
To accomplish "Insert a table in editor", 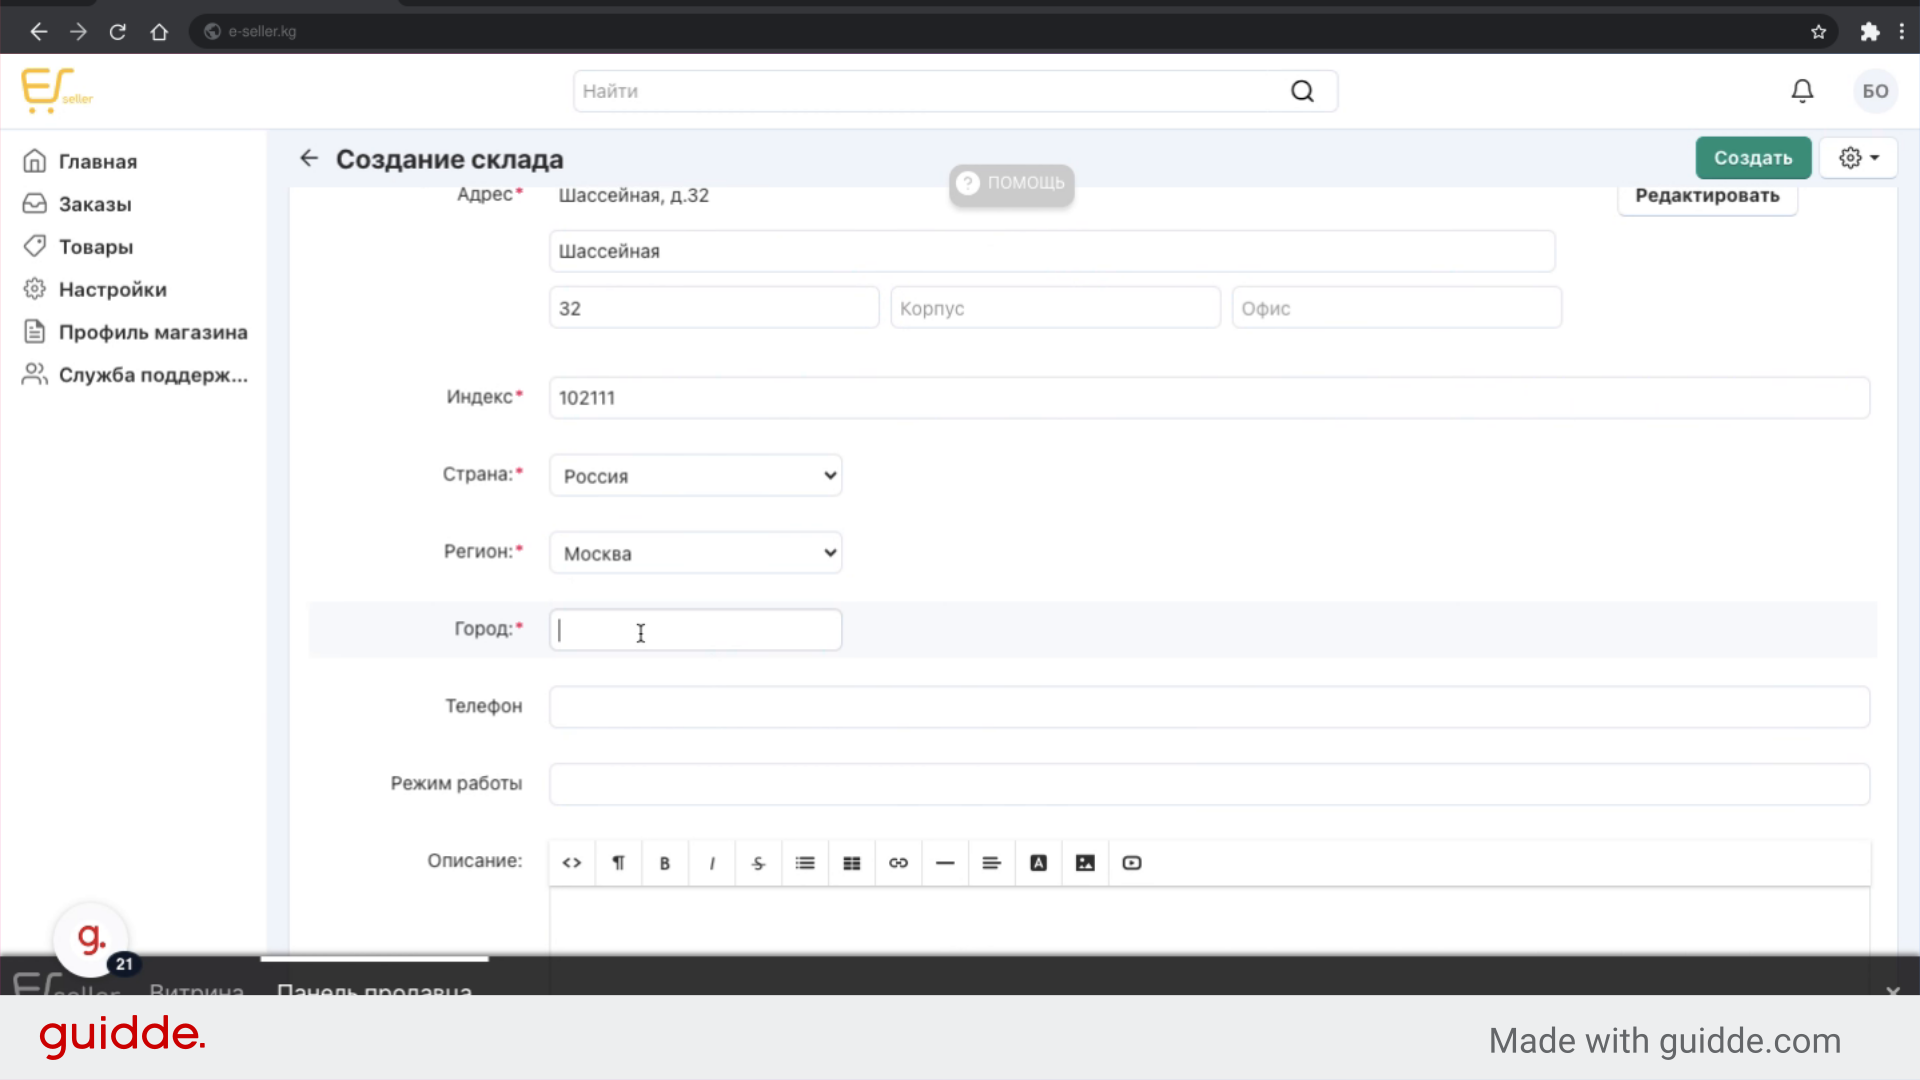I will coord(852,863).
